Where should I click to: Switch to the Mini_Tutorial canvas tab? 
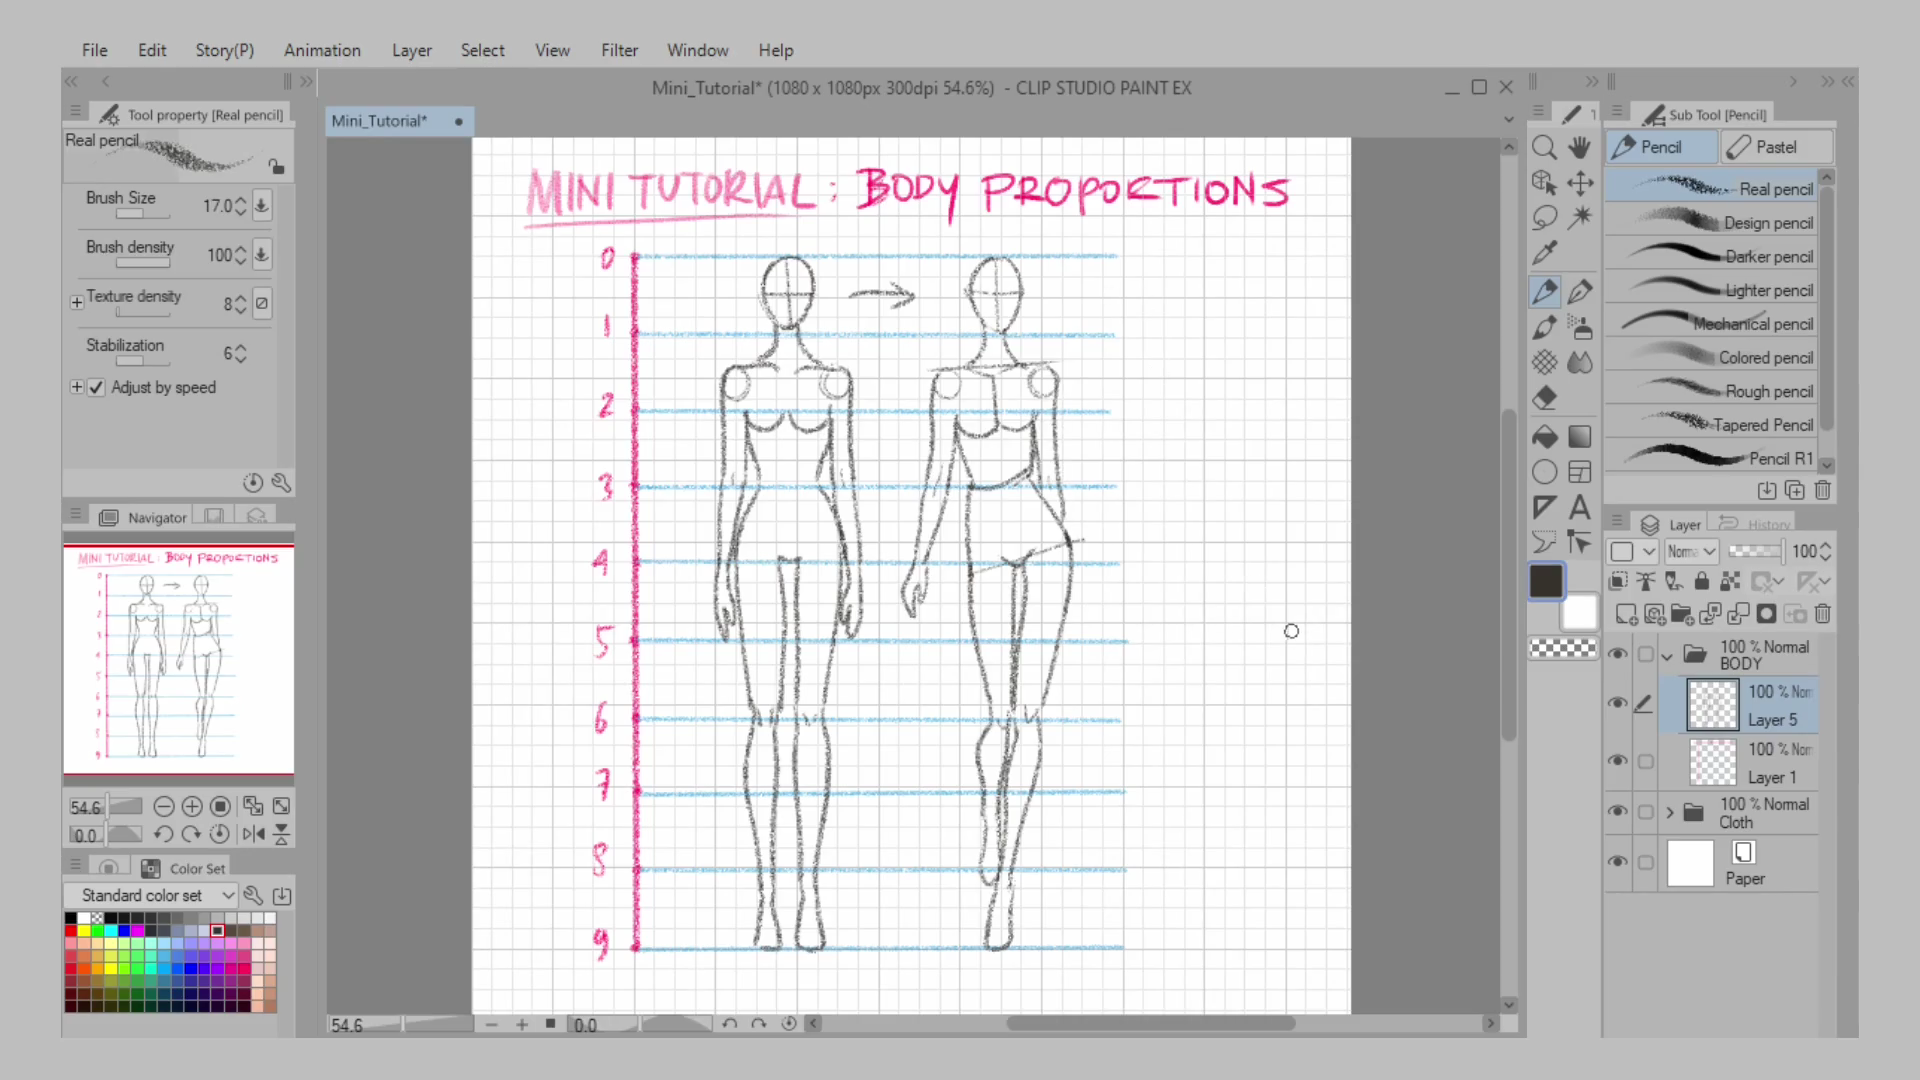click(380, 121)
